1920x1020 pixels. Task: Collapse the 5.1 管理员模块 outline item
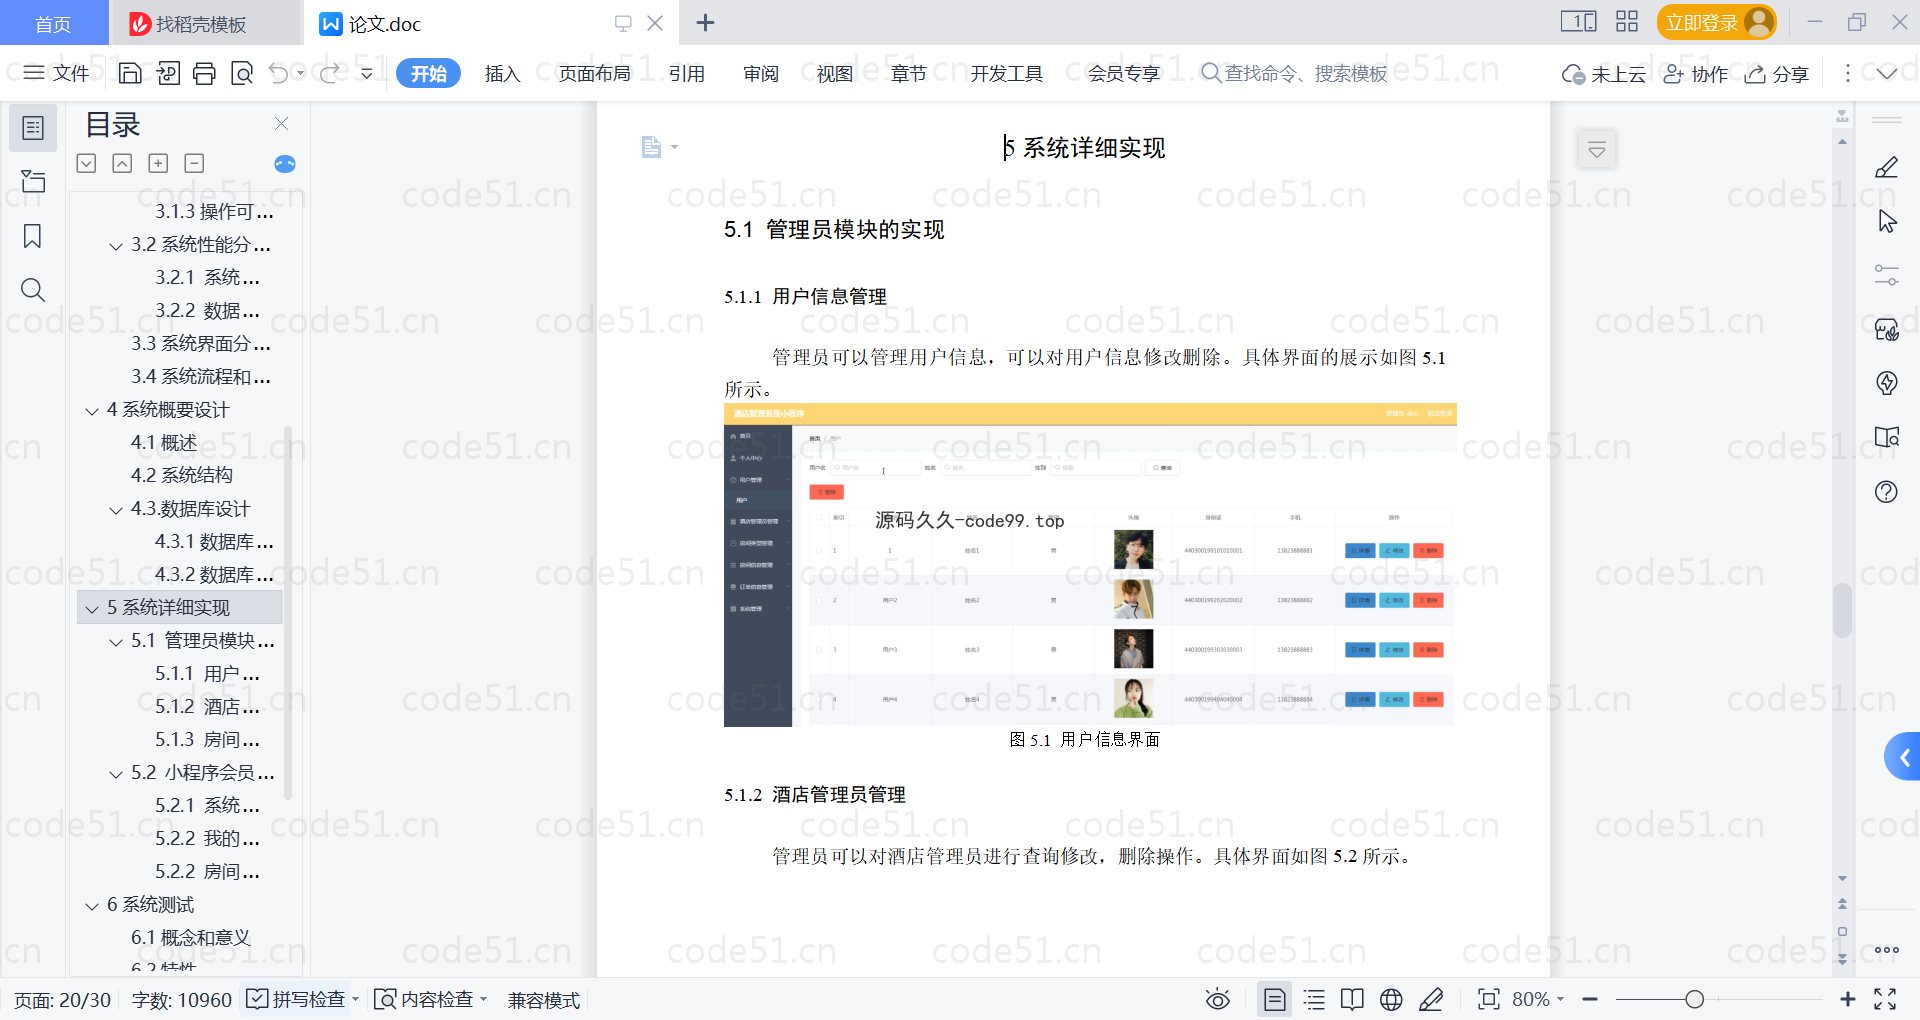(116, 641)
